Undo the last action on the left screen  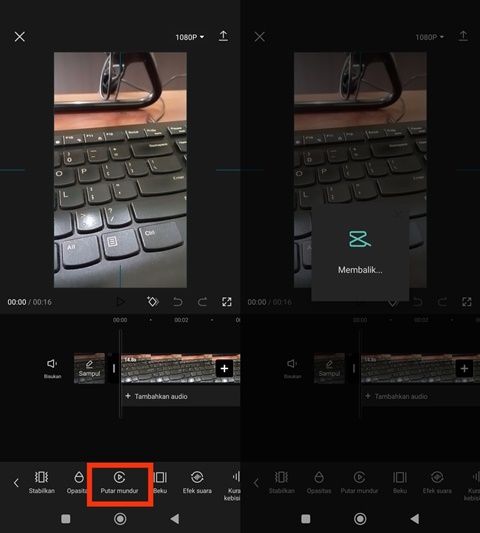(x=177, y=302)
